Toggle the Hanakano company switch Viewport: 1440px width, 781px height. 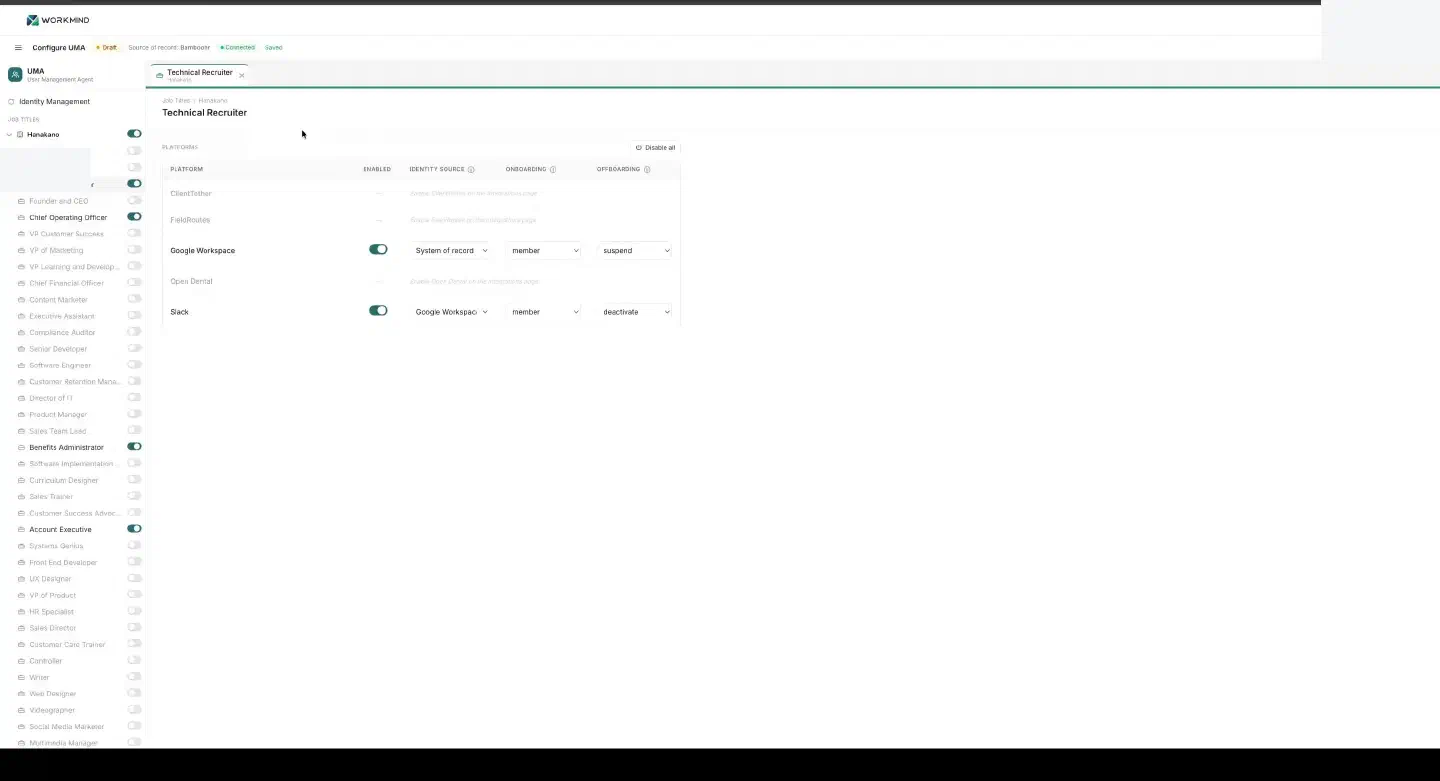tap(134, 134)
